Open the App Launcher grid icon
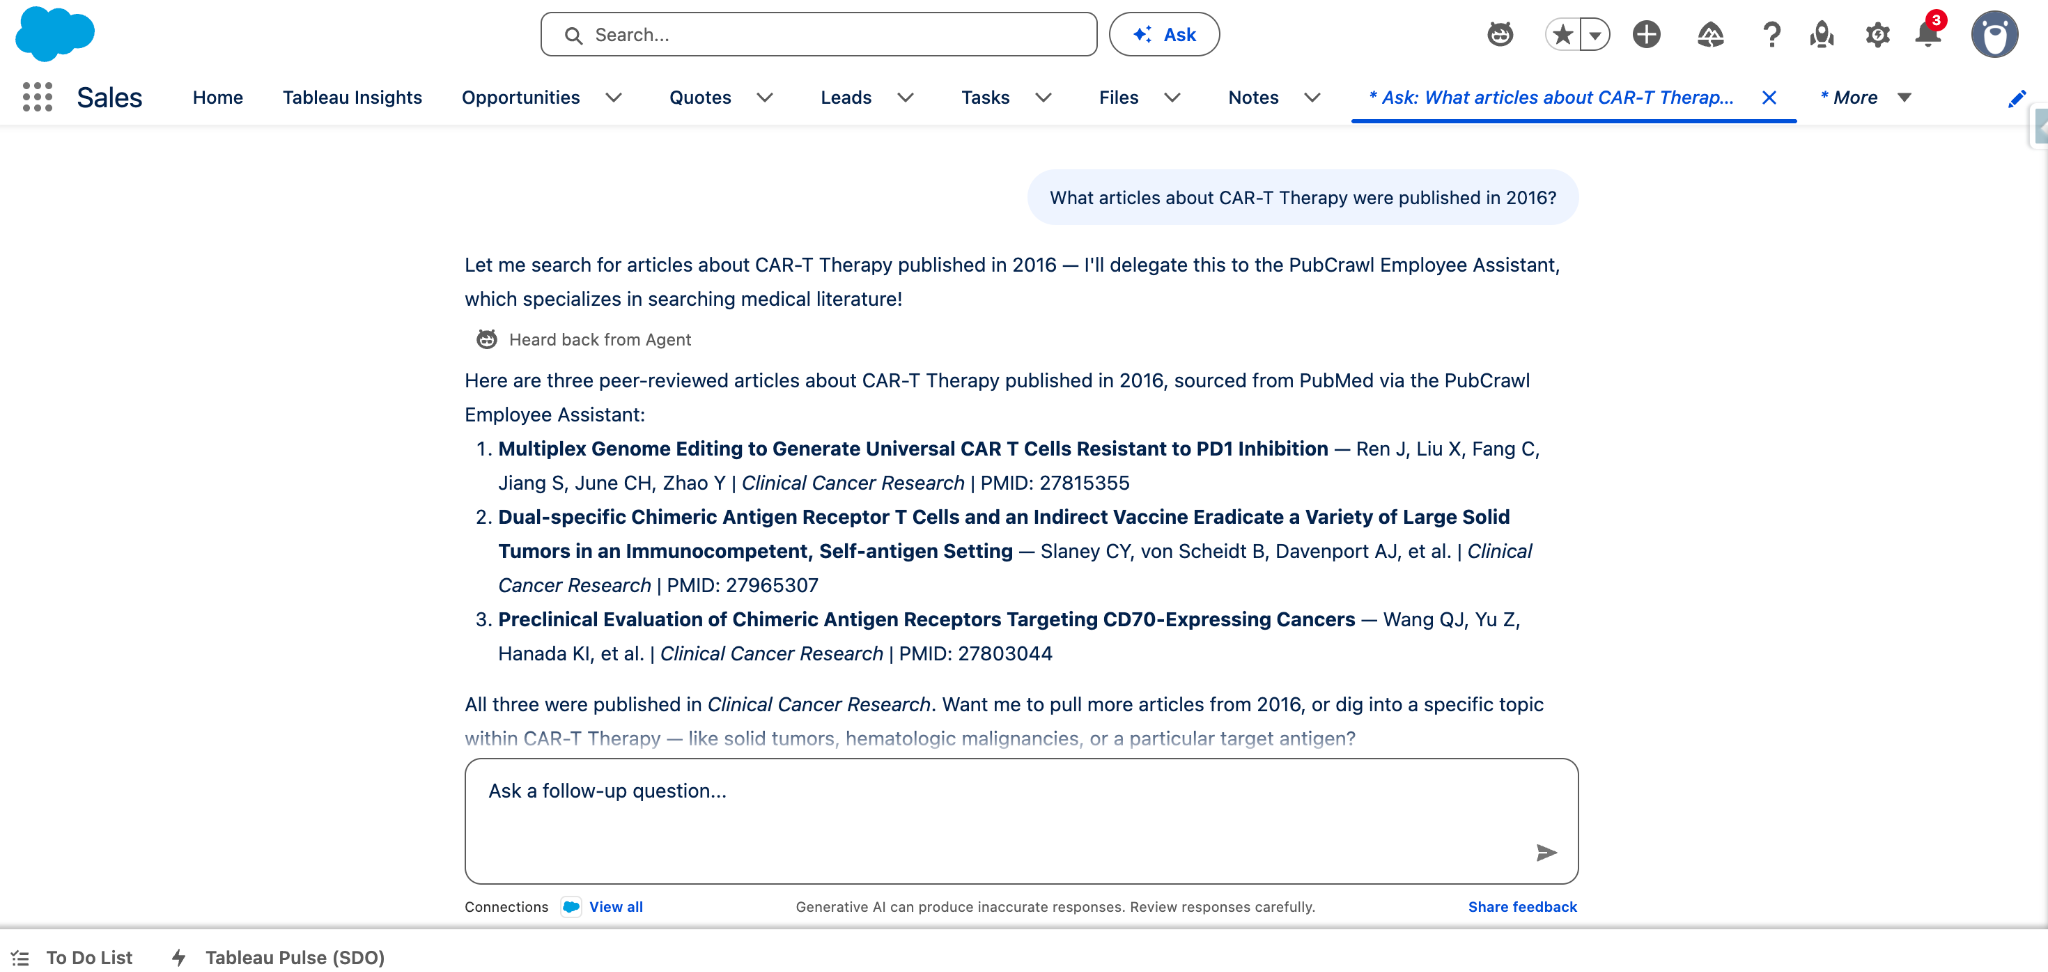The width and height of the screenshot is (2048, 972). [x=37, y=97]
